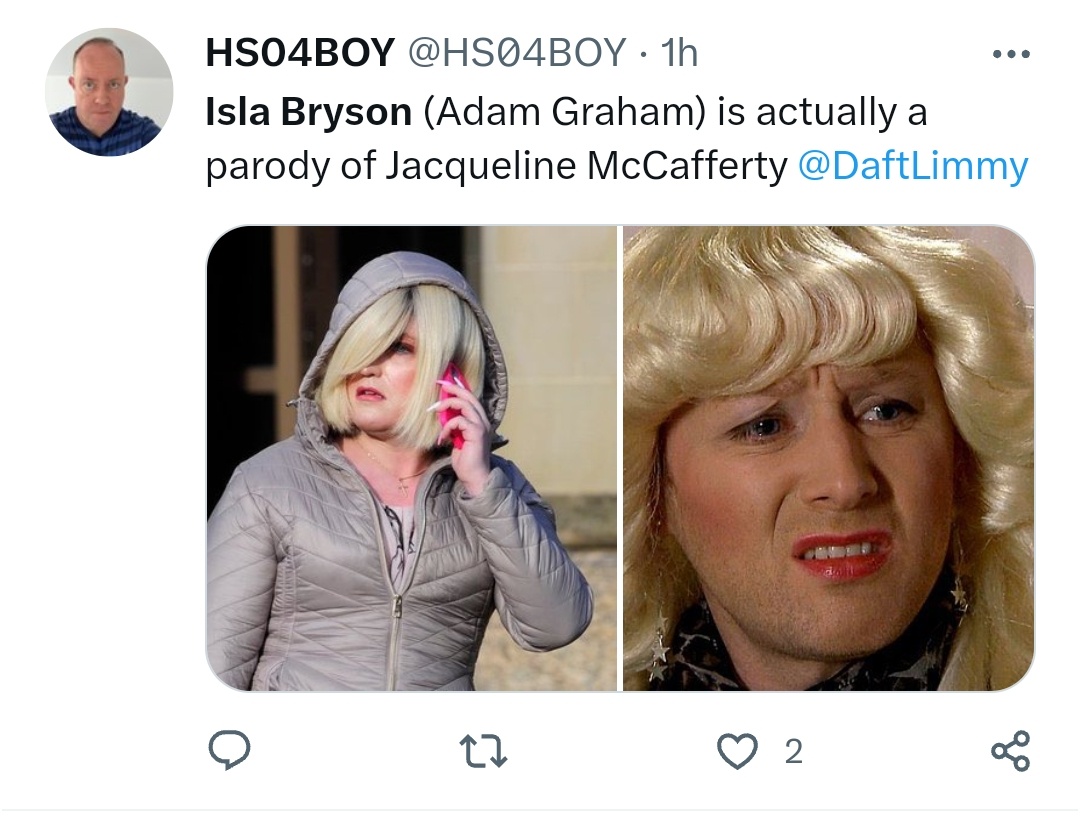Viewport: 1080px width, 827px height.
Task: Click the words 'is actually a' in tweet
Action: click(x=822, y=112)
